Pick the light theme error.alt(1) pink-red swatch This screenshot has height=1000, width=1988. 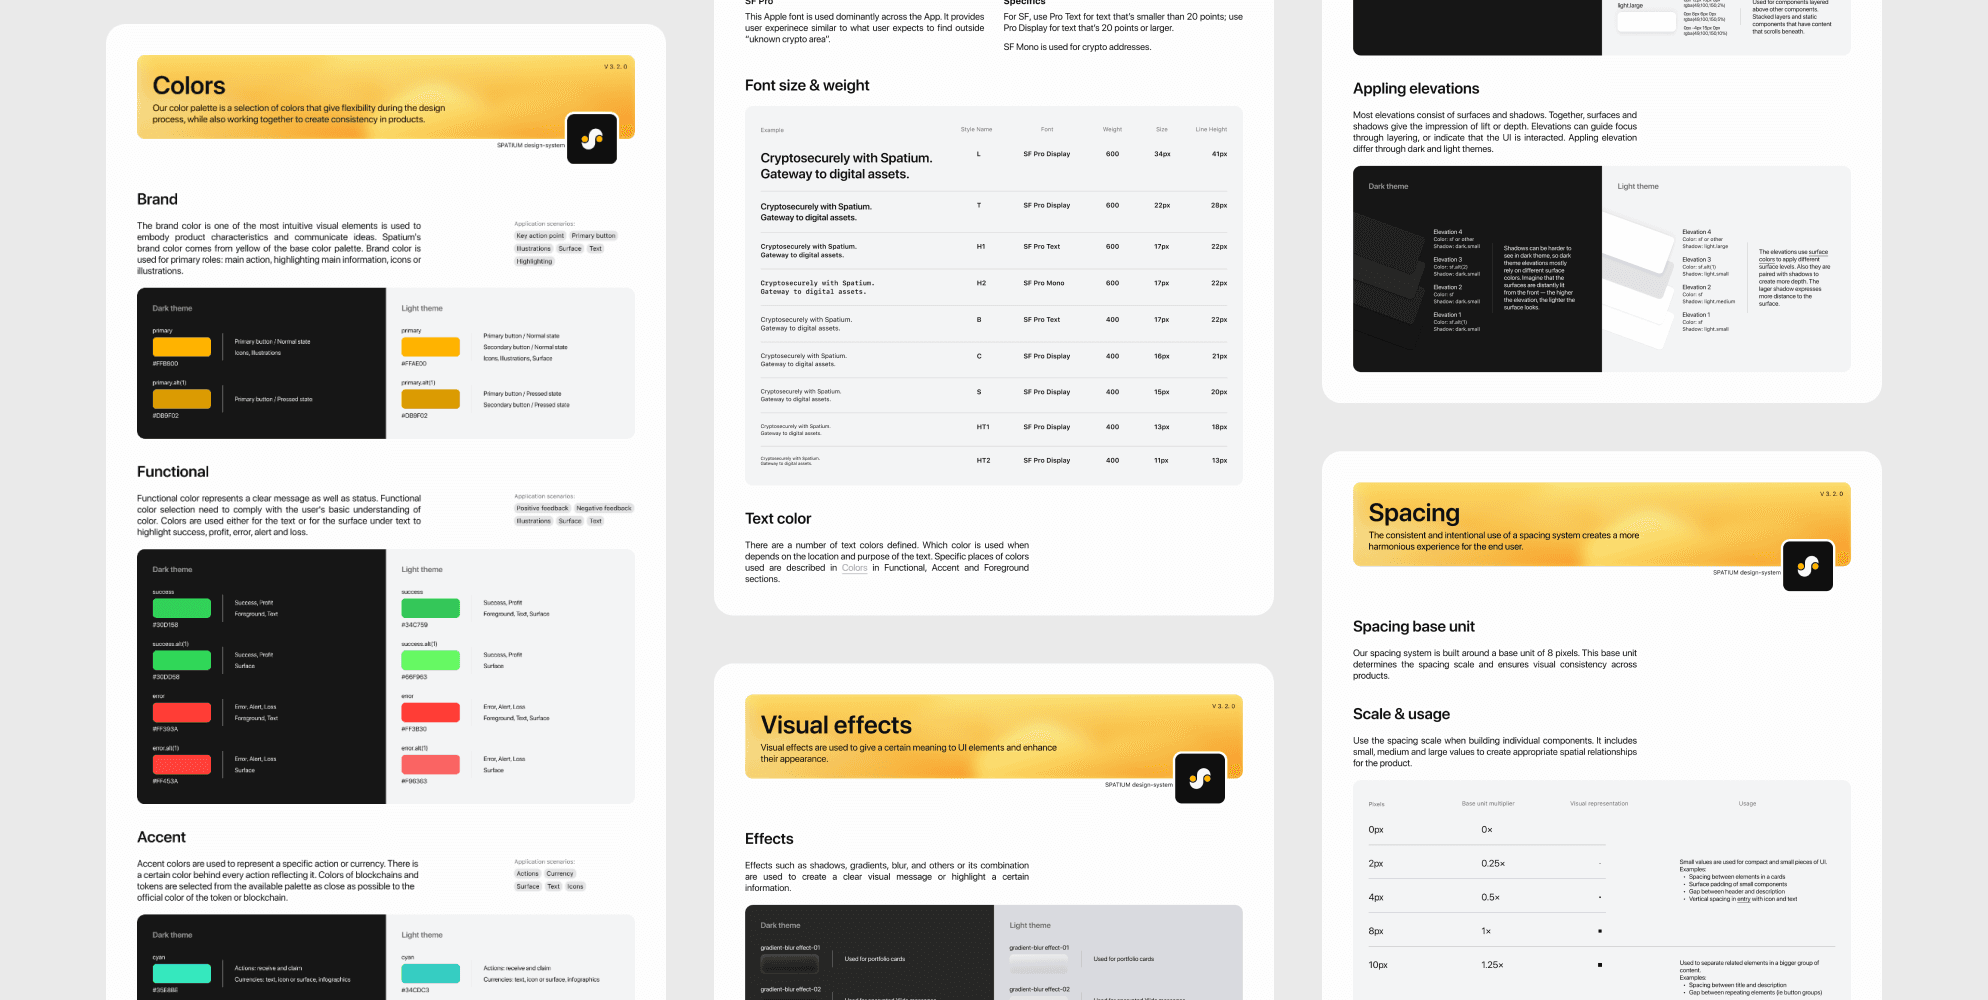point(431,765)
